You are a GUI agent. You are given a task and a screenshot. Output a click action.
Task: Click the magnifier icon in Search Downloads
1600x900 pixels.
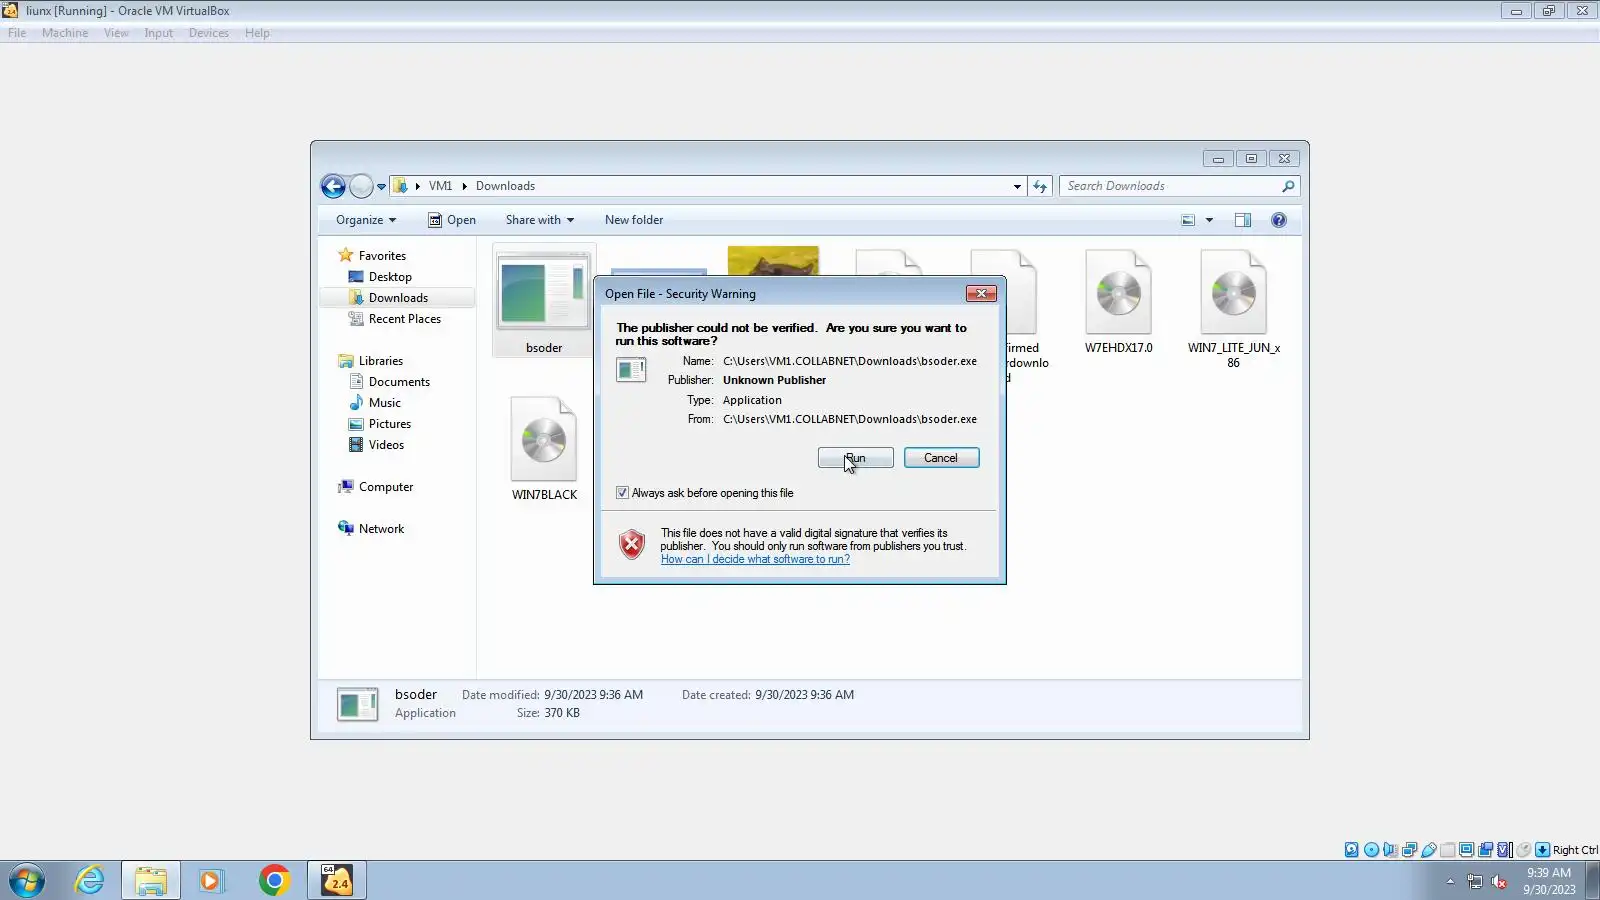pos(1288,186)
